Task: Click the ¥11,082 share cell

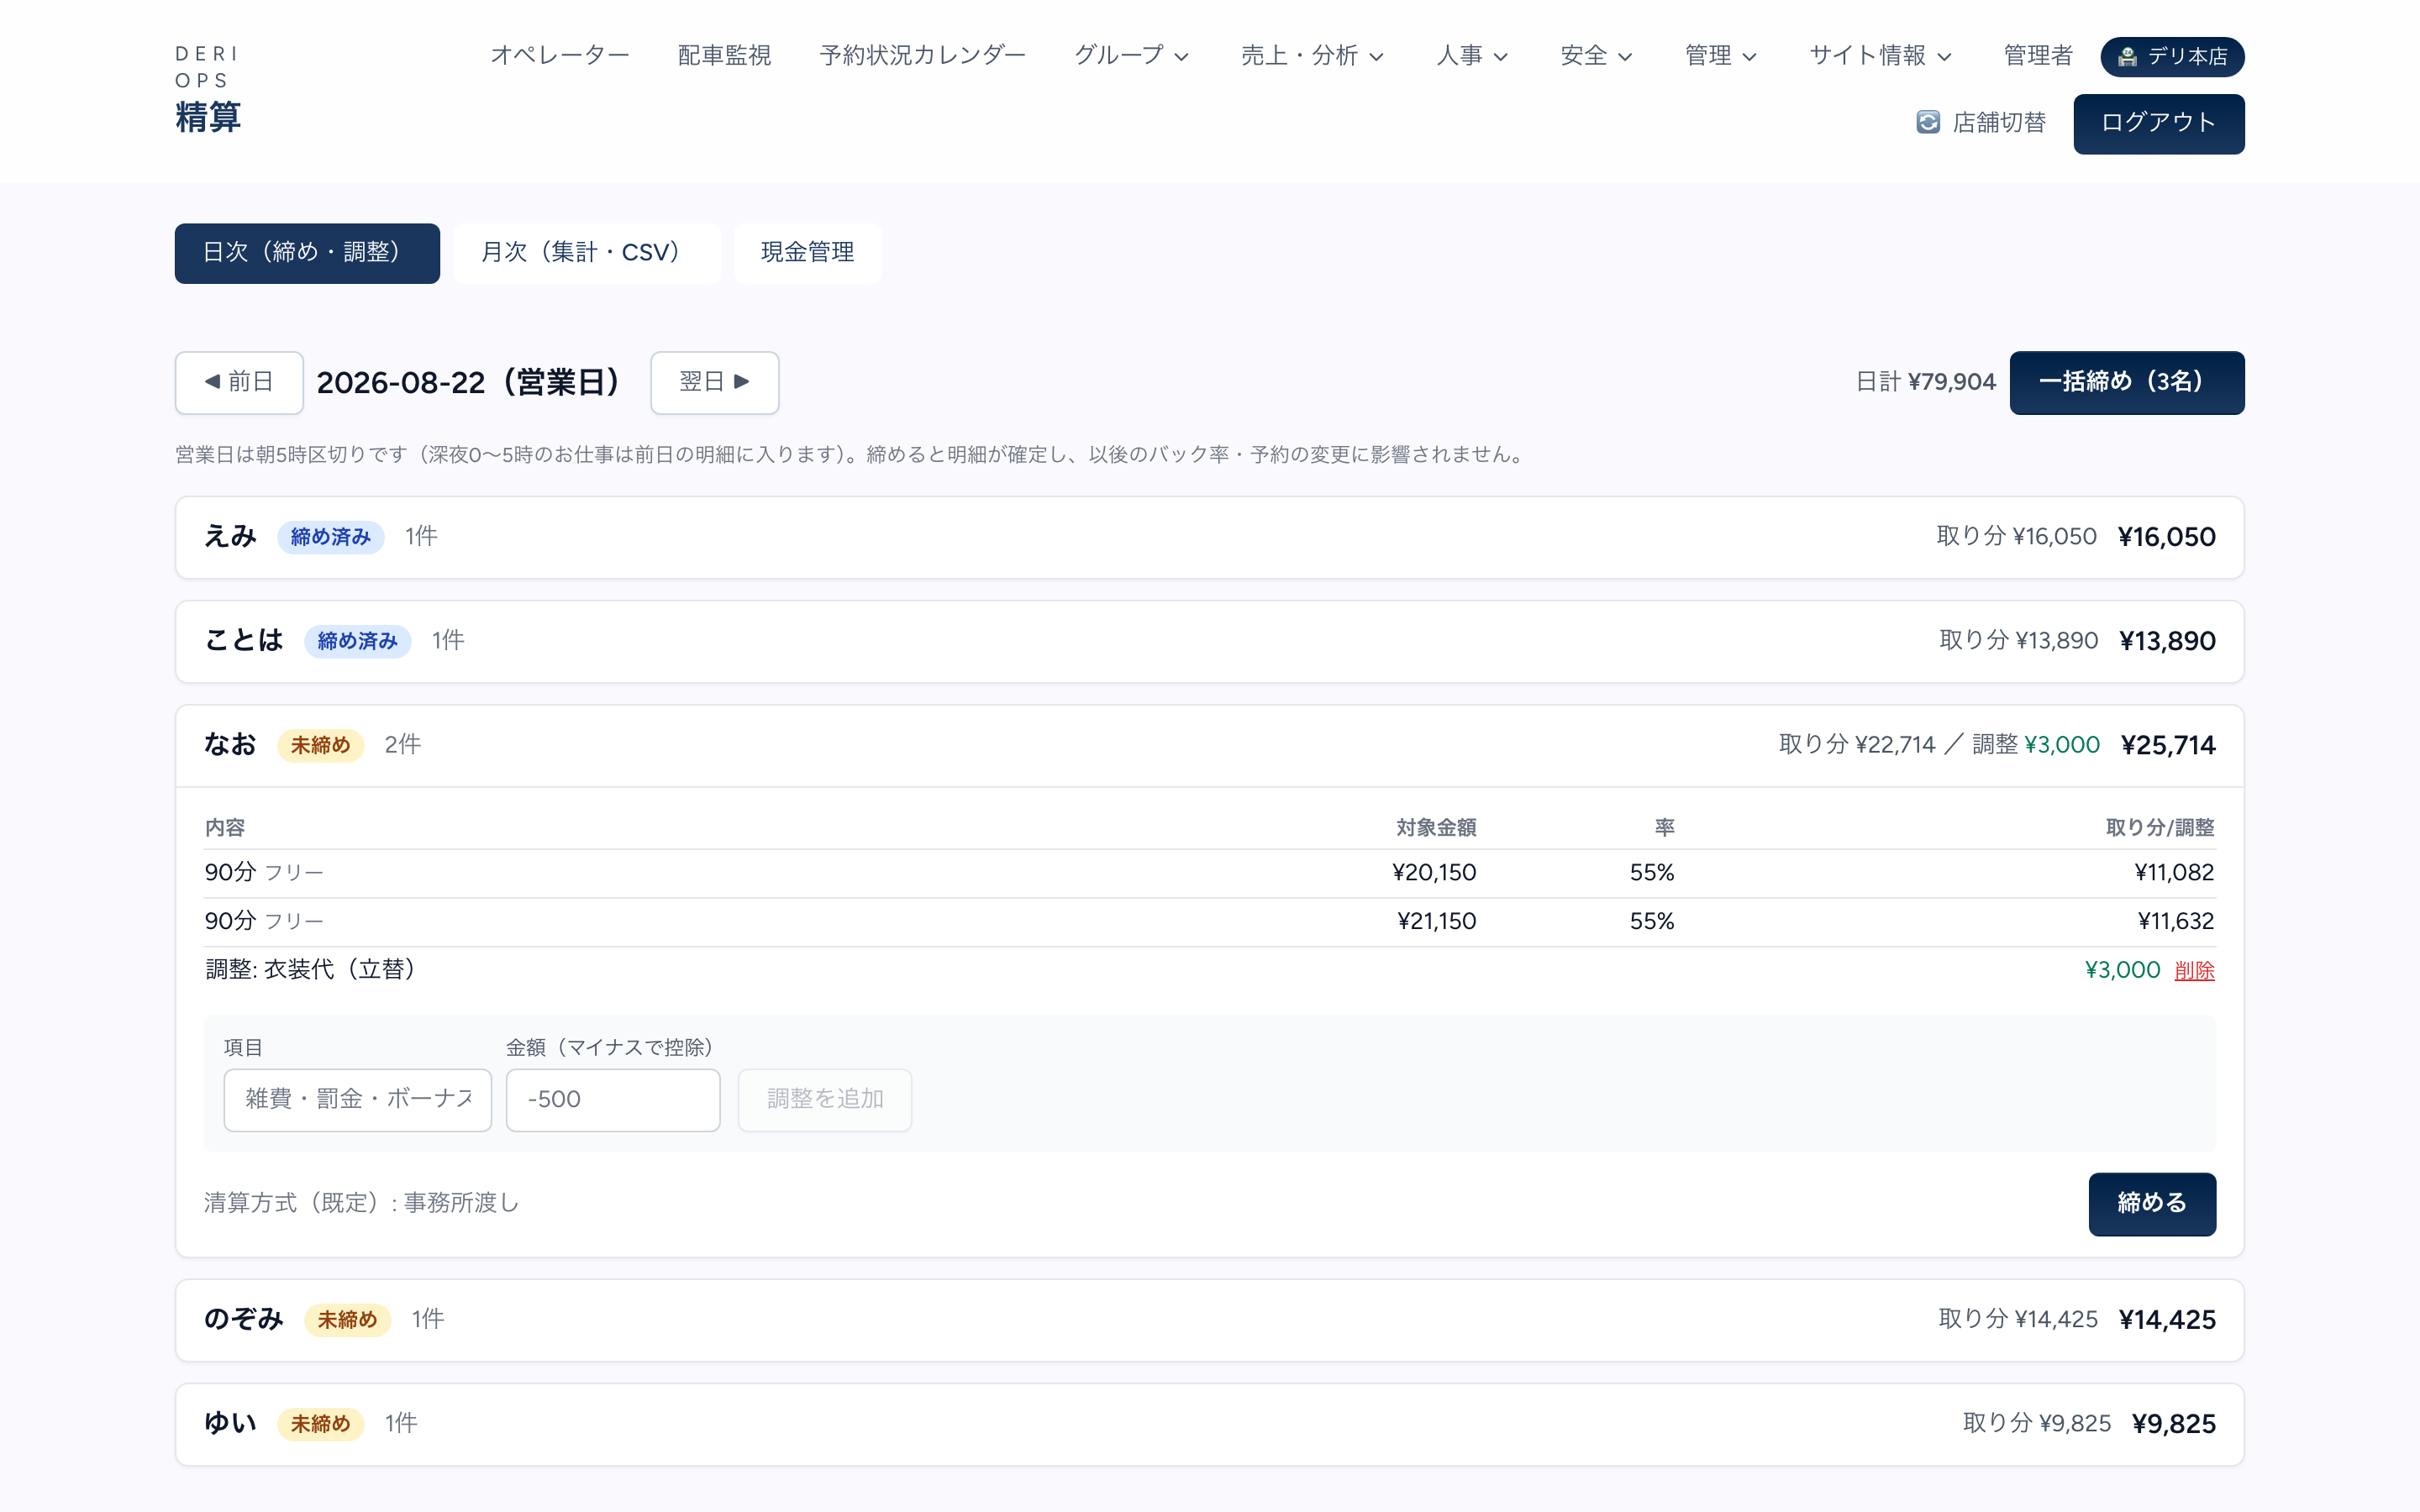Action: 2174,873
